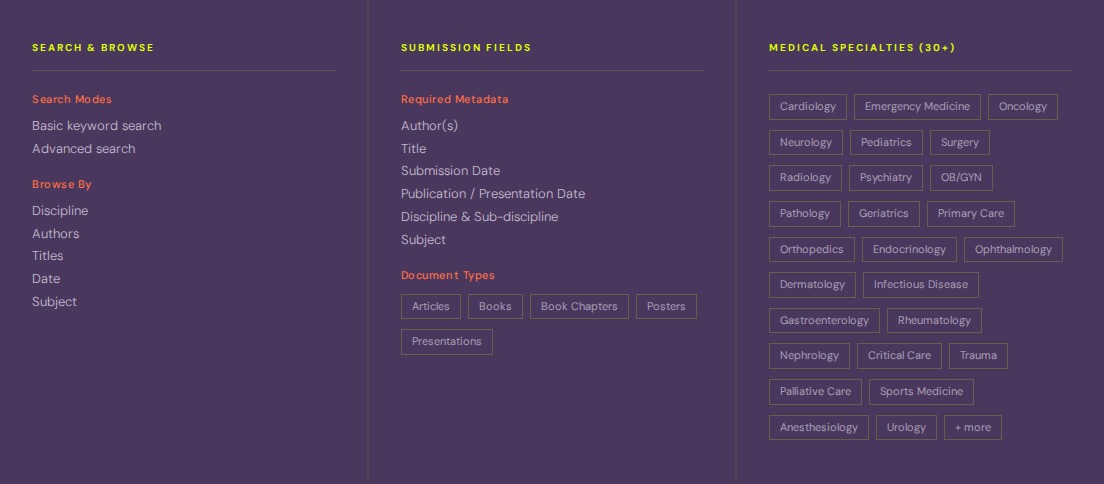
Task: Select the Sports Medicine tag
Action: 921,392
